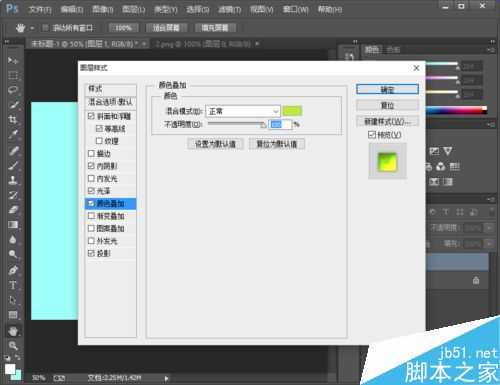500x385 pixels.
Task: Select the History Brush tool
Action: click(13, 195)
